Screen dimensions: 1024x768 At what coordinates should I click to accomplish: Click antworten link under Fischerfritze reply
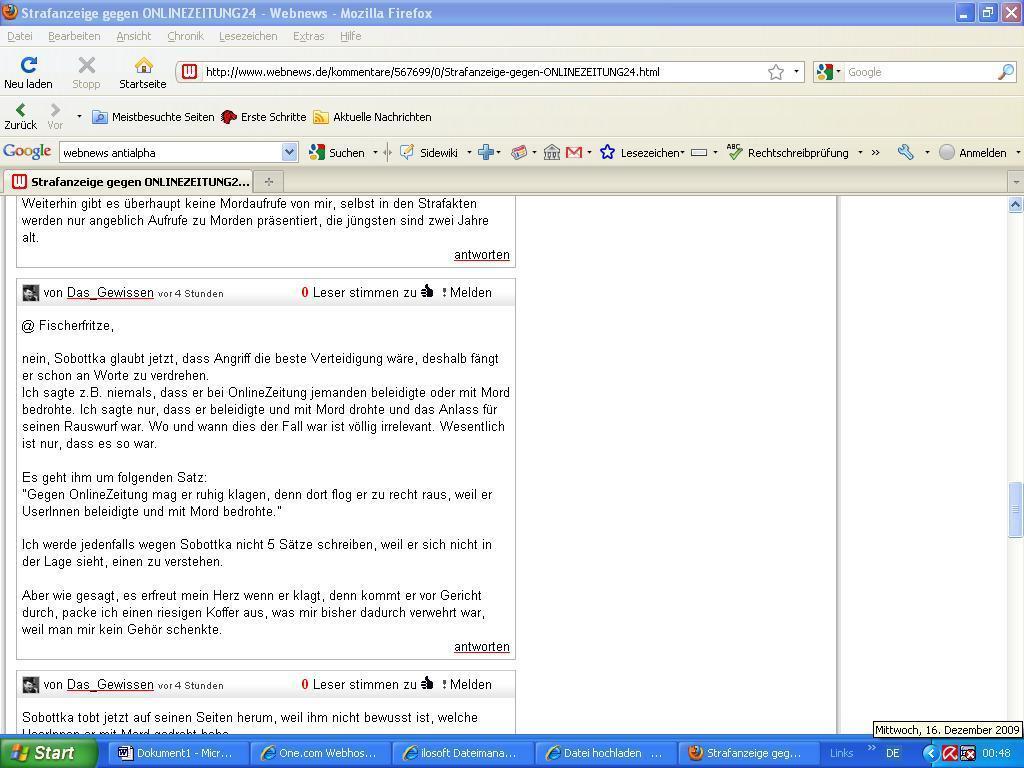(x=482, y=647)
